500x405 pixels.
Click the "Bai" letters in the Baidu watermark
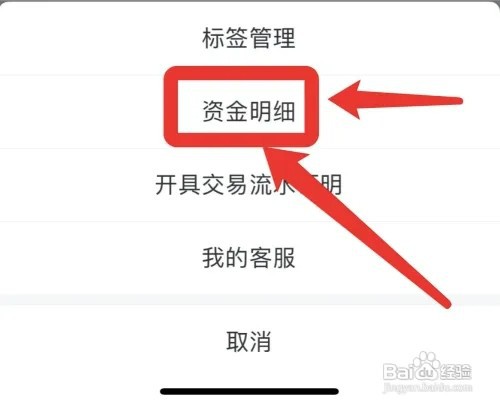coord(397,371)
